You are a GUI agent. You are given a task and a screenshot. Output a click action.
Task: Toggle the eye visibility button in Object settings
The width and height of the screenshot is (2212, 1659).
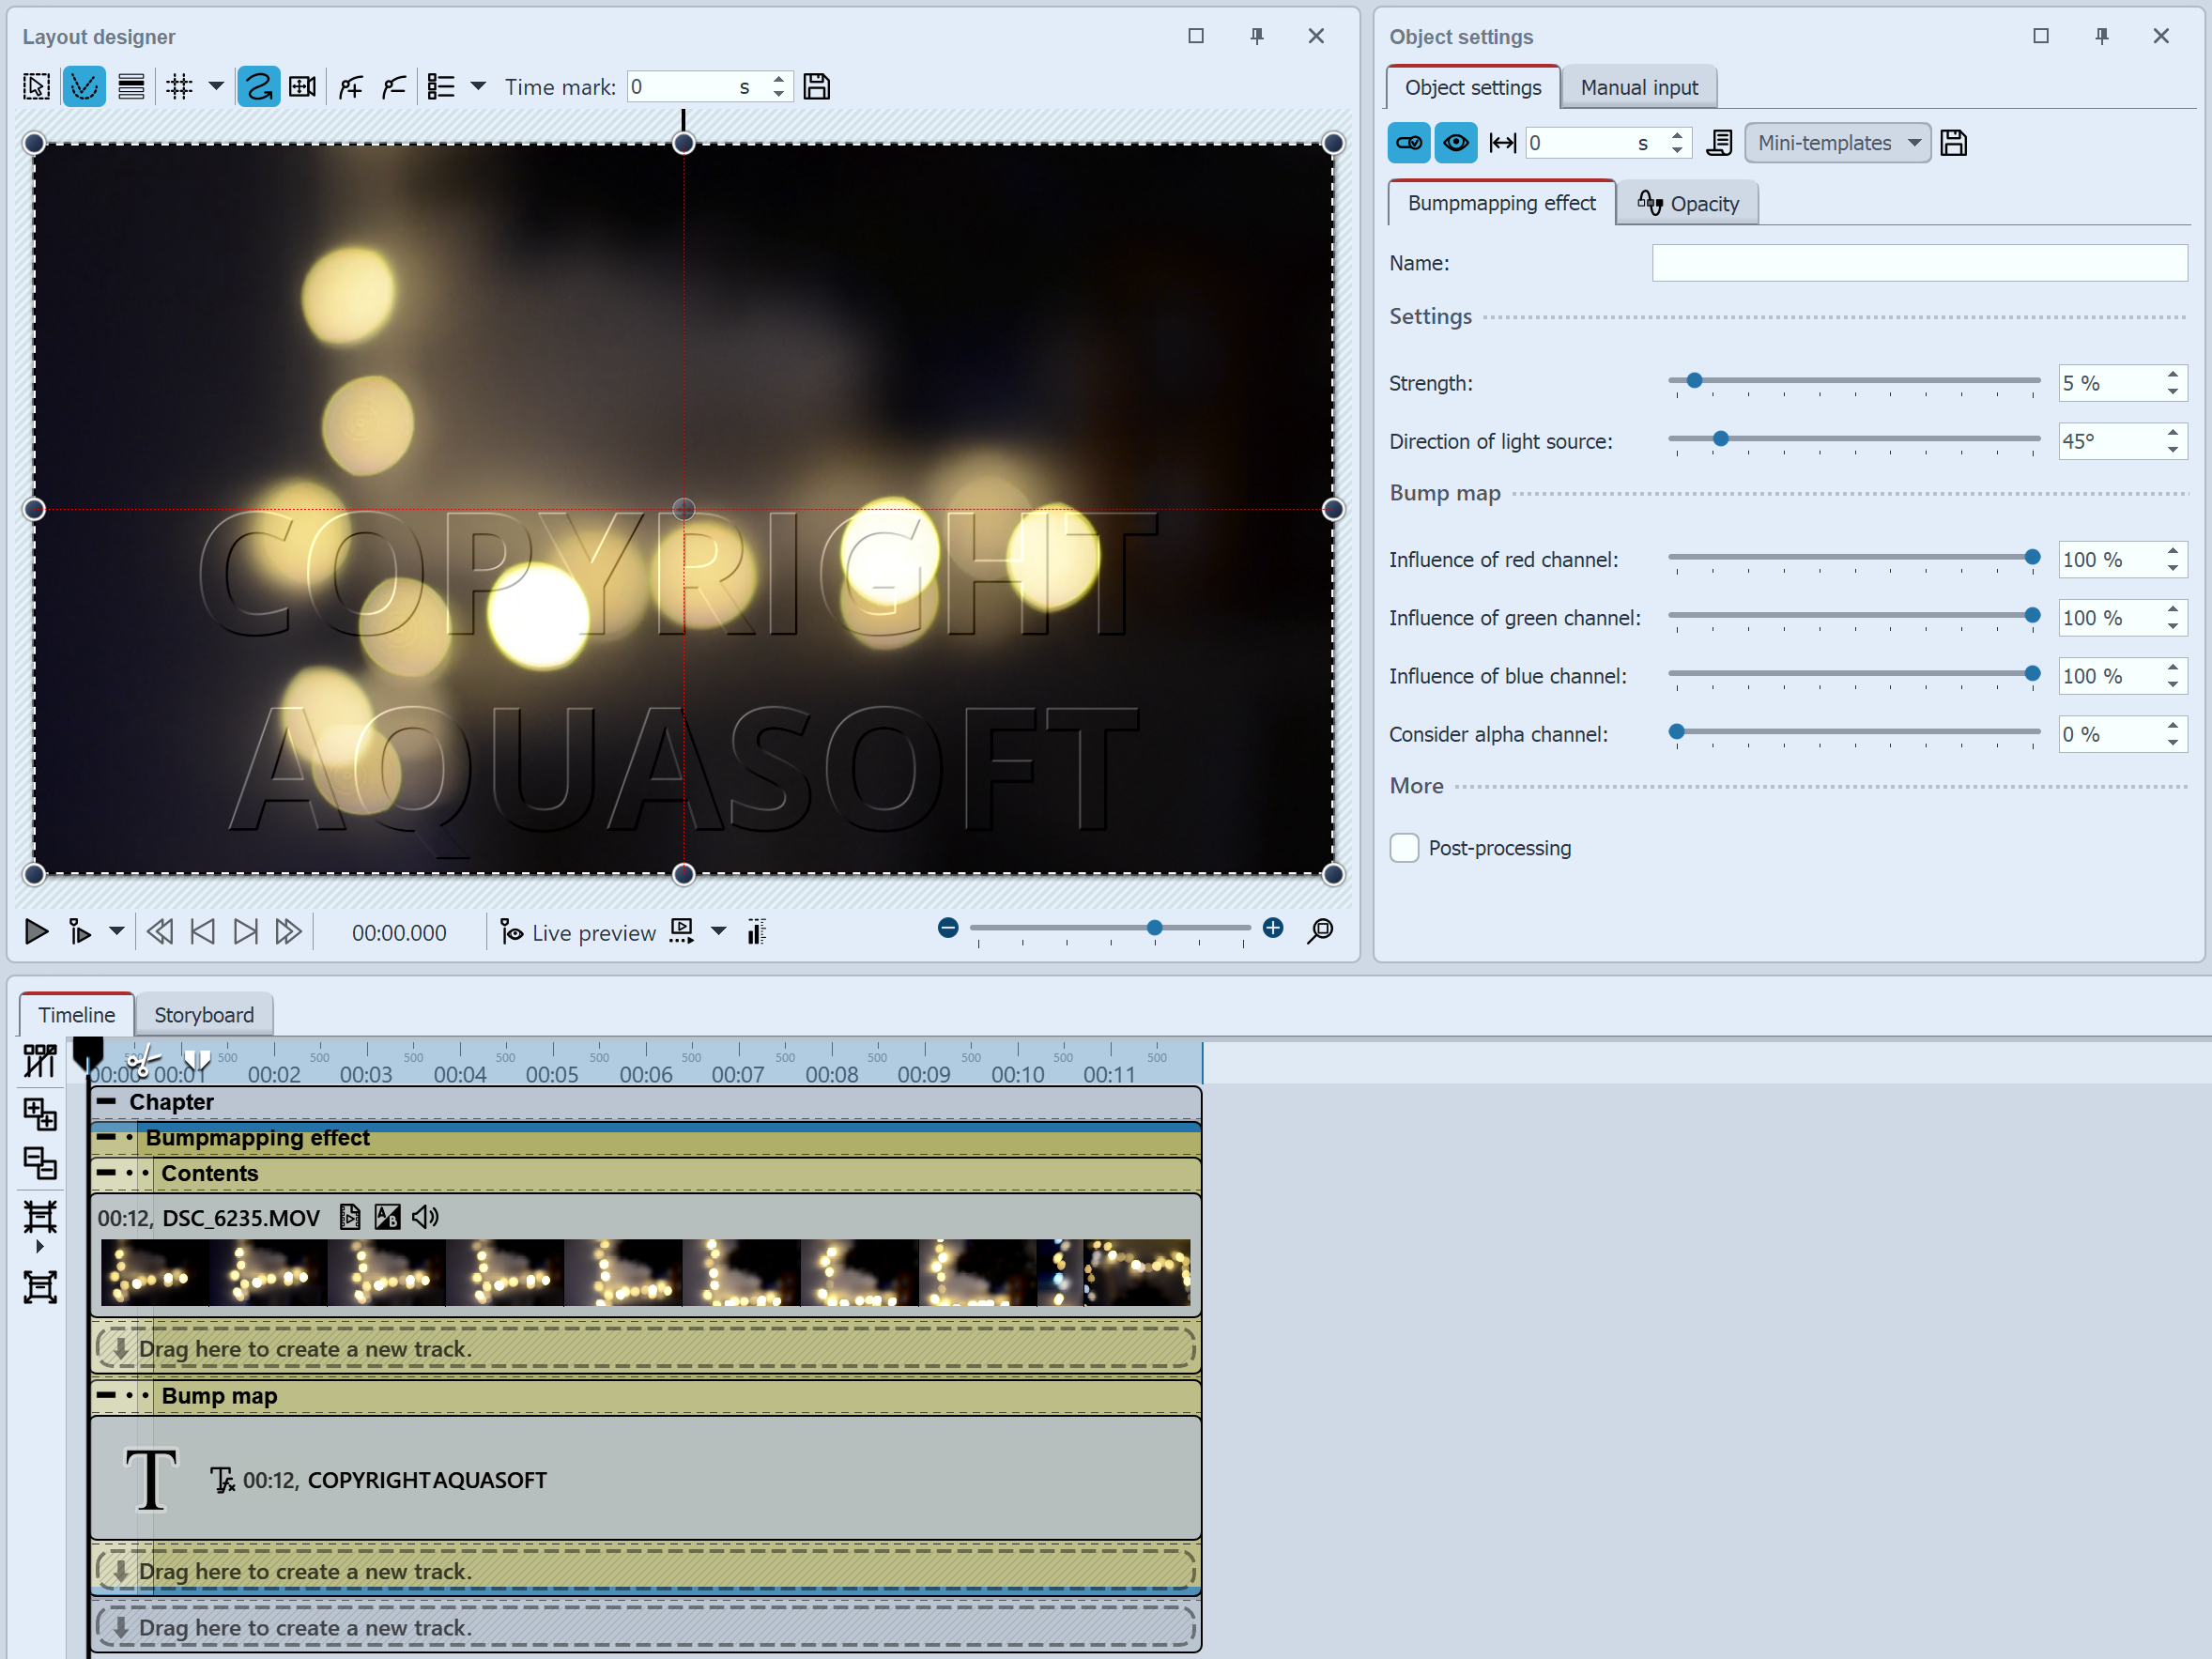(x=1455, y=143)
